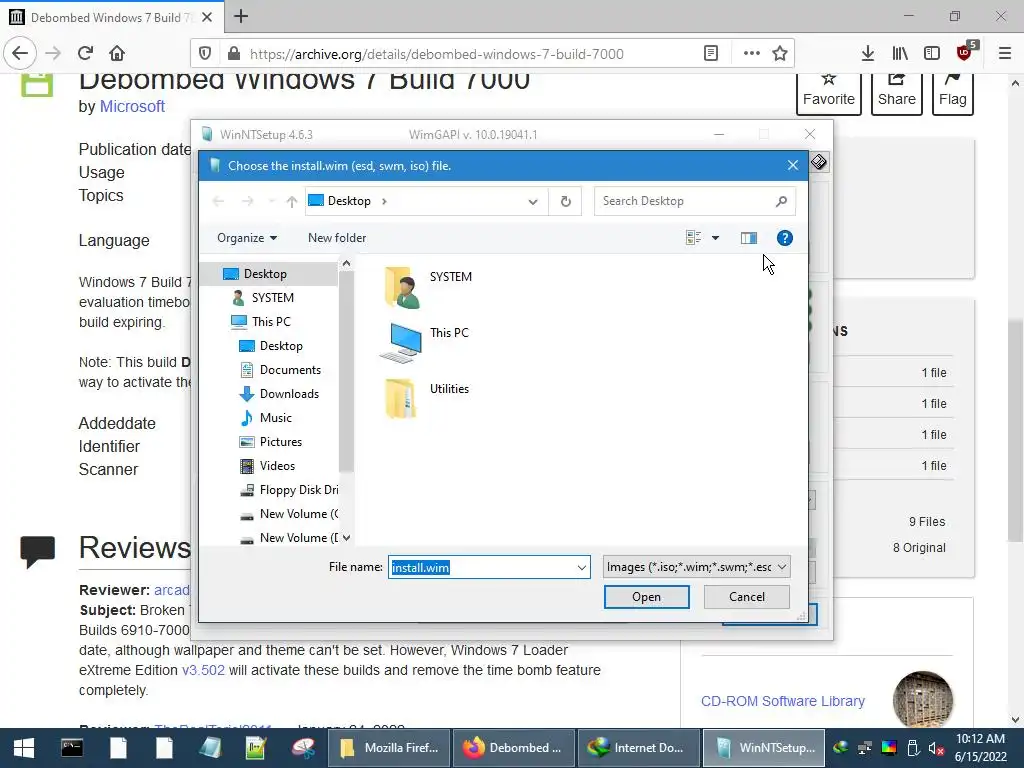Open file dialog help icon

[x=784, y=238]
